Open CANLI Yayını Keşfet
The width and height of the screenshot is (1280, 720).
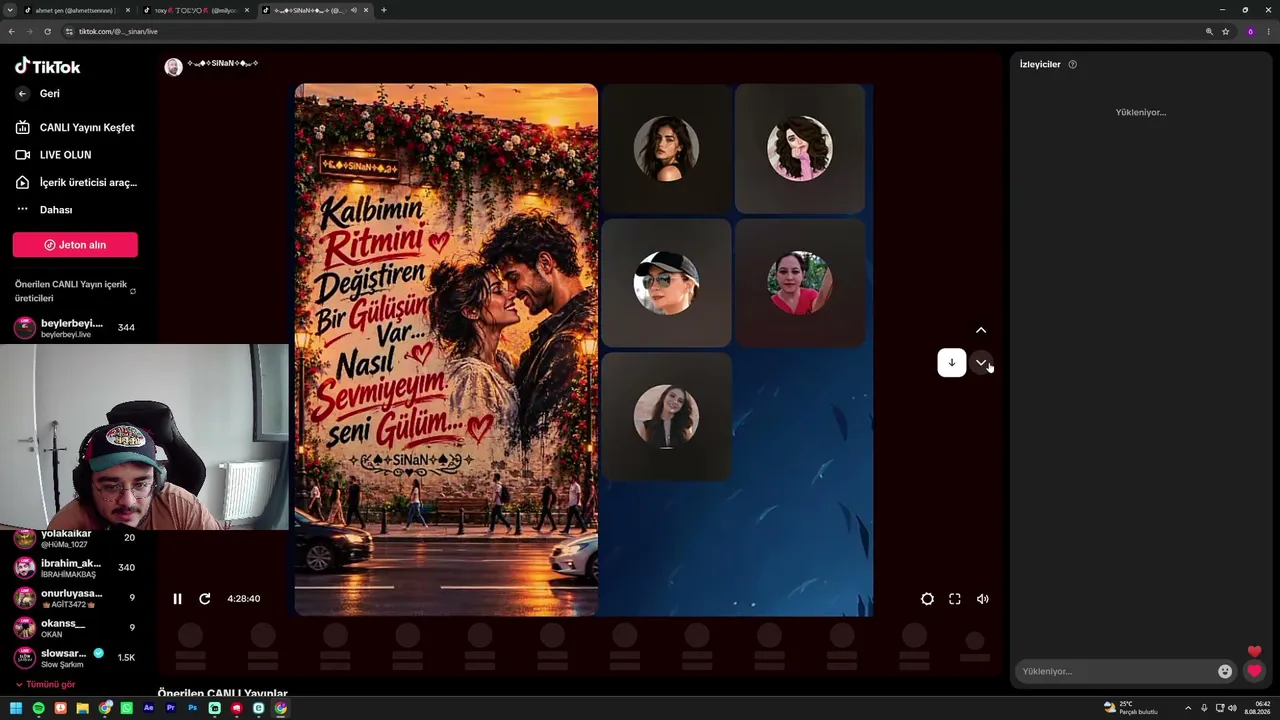(76, 127)
